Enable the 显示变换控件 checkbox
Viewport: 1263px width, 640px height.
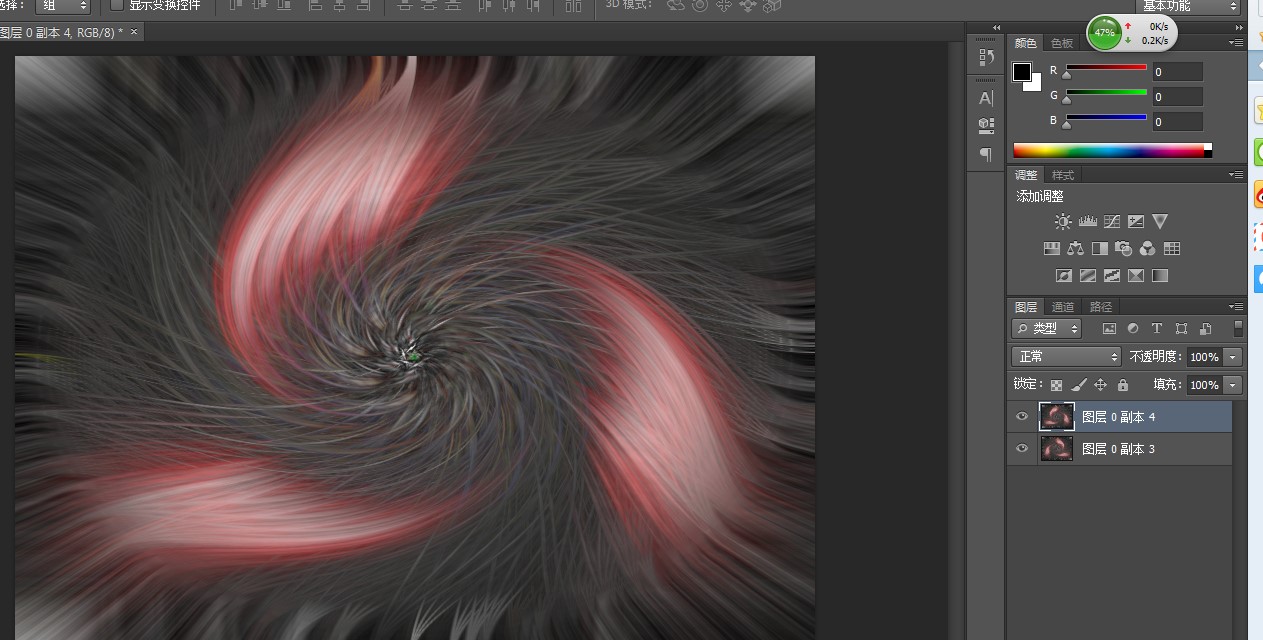(117, 5)
